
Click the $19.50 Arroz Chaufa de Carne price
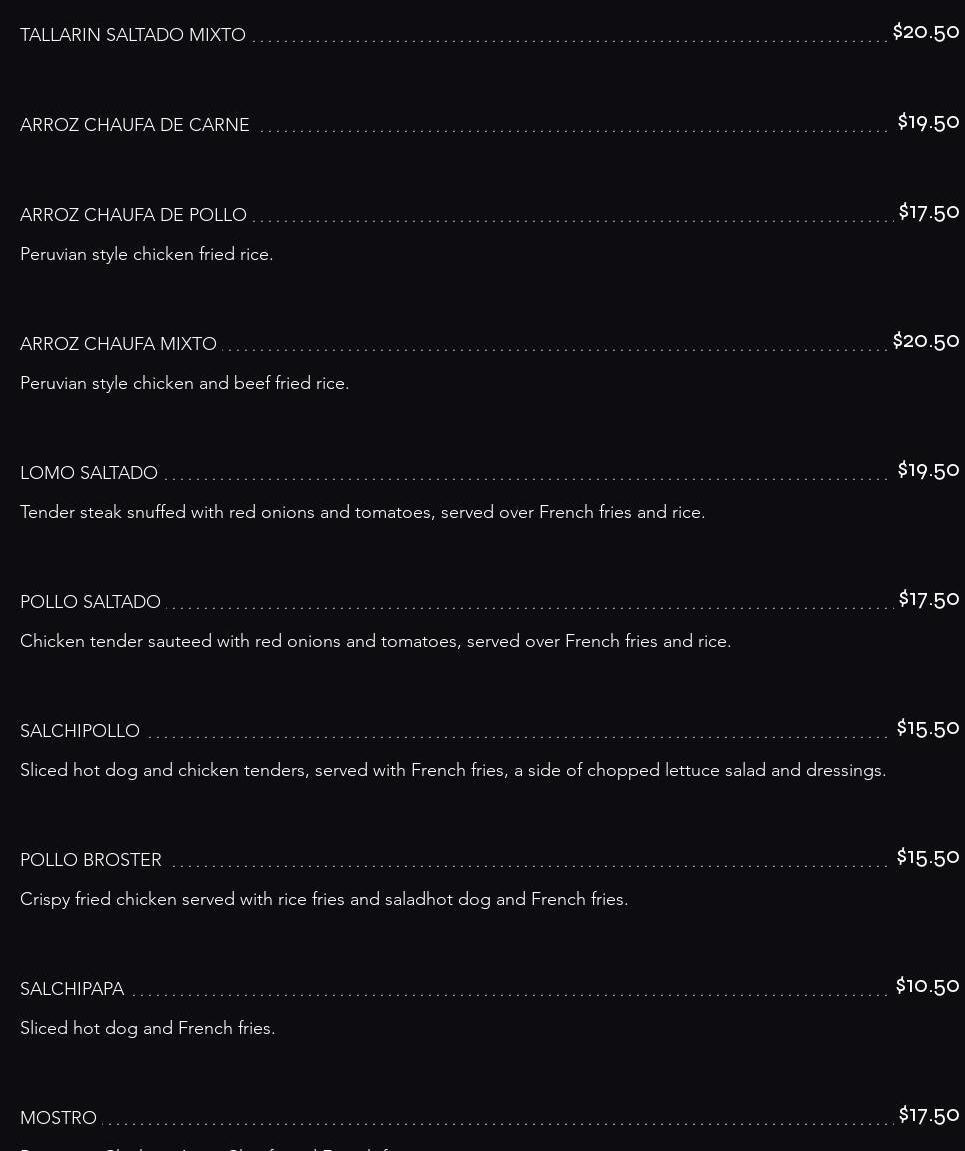coord(928,121)
